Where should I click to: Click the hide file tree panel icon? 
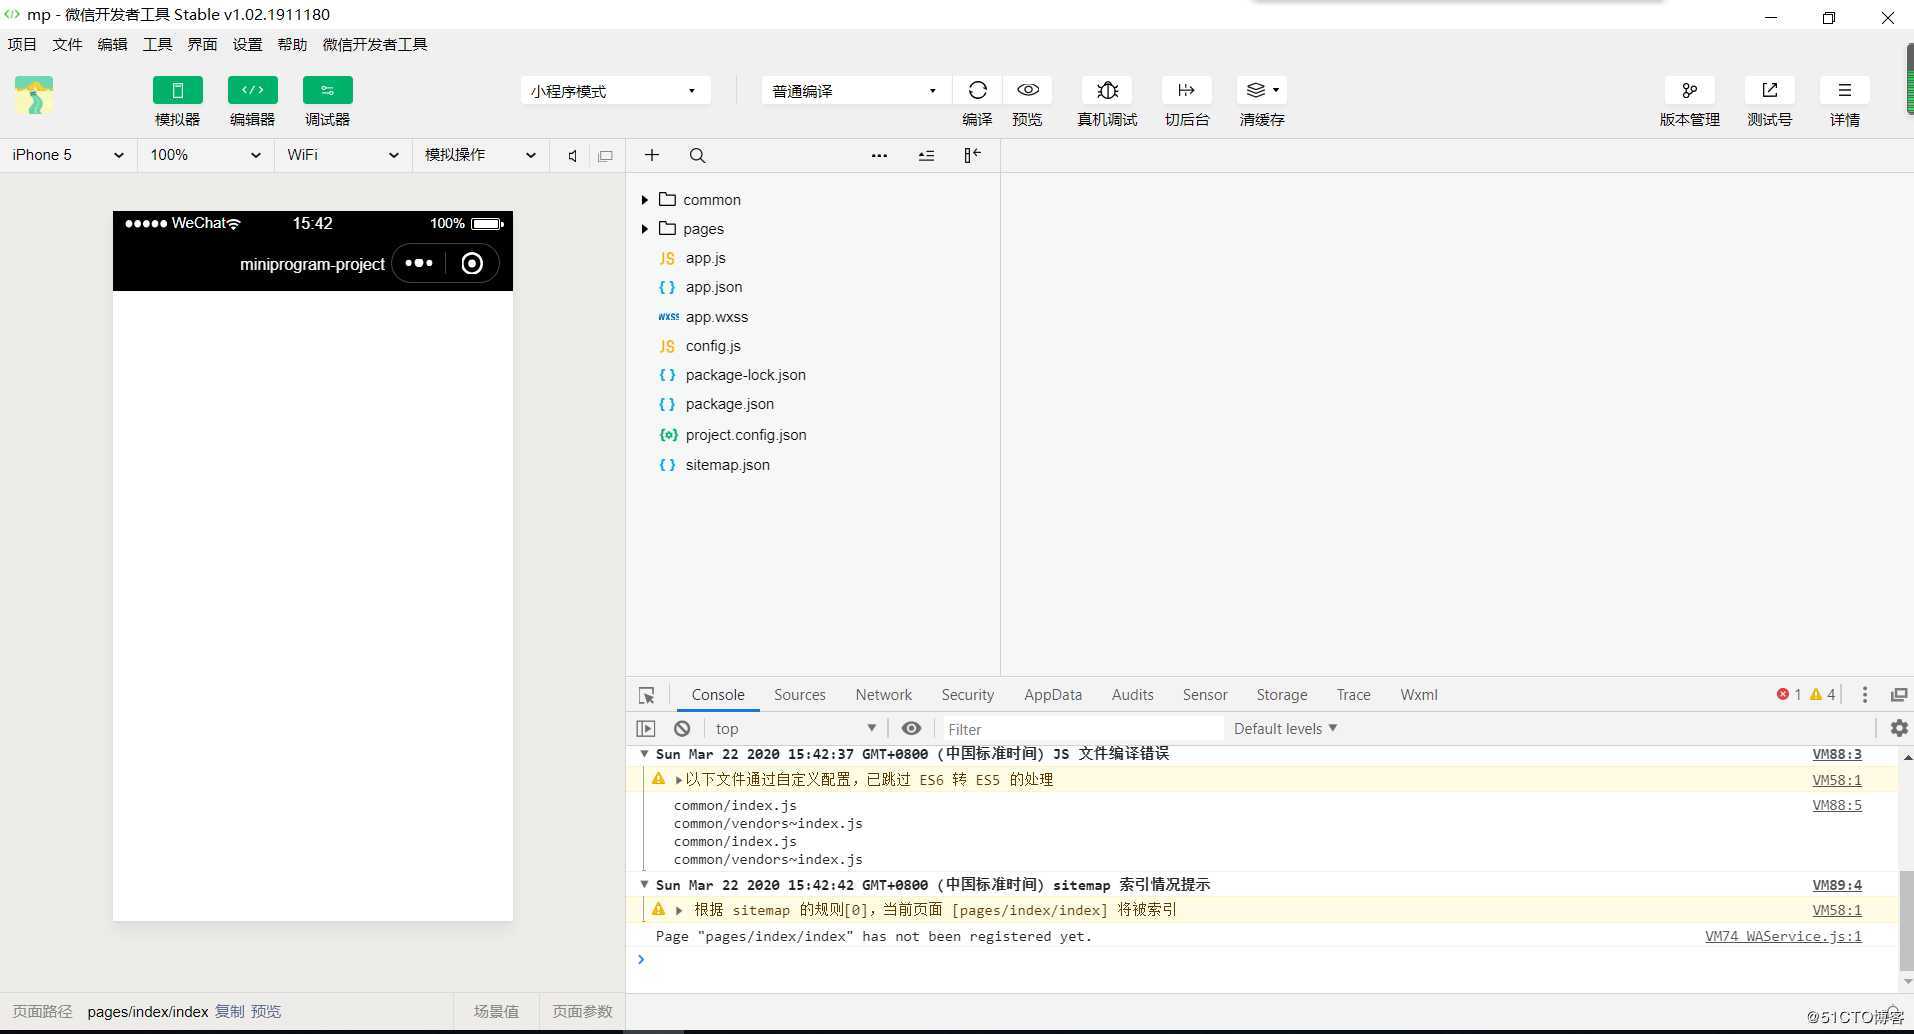(x=972, y=155)
